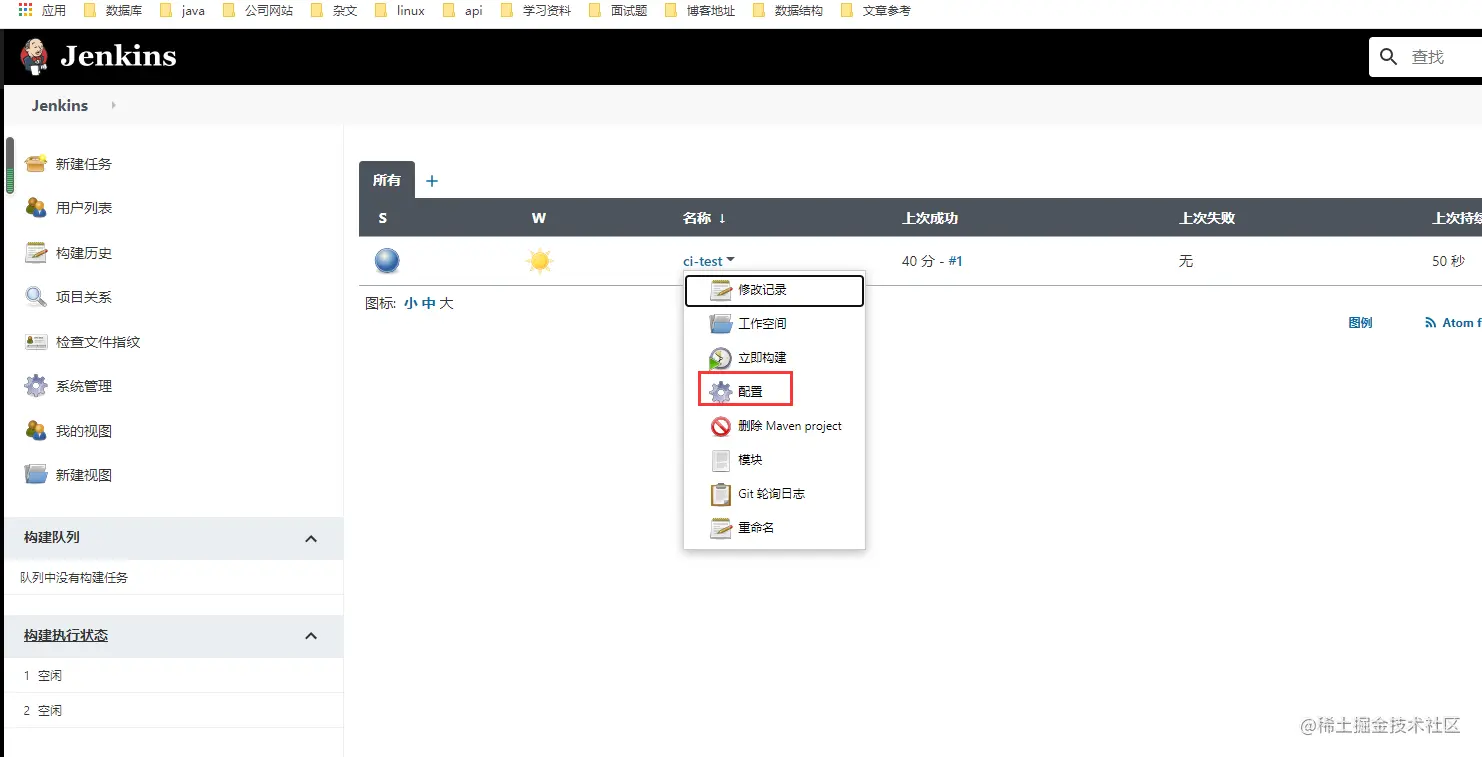Sort by 上次失败 column header

(x=1207, y=218)
